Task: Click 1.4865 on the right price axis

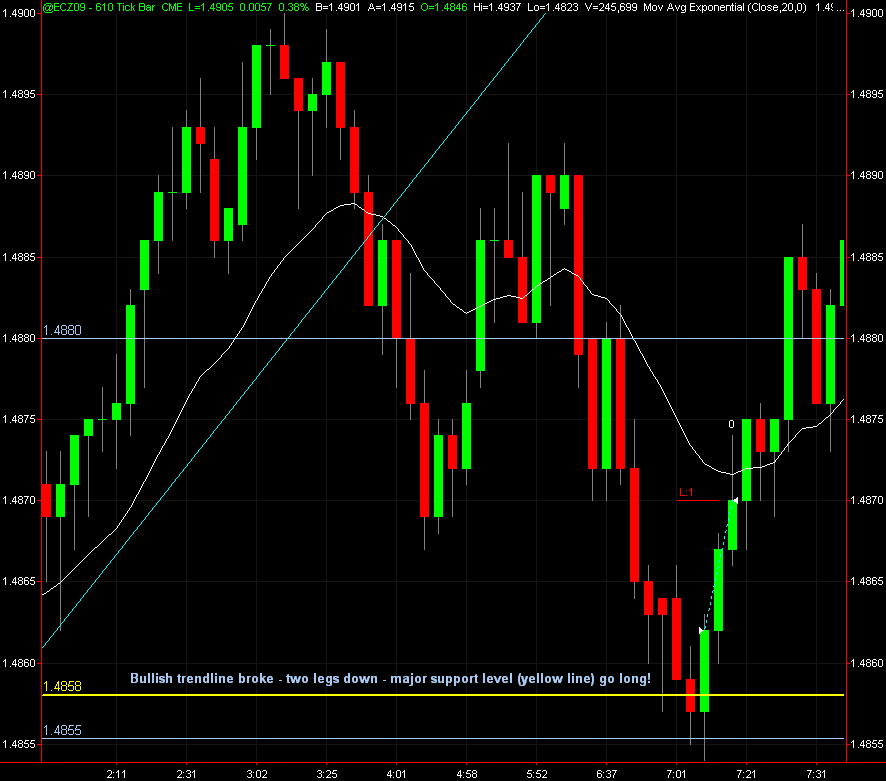Action: pyautogui.click(x=867, y=582)
